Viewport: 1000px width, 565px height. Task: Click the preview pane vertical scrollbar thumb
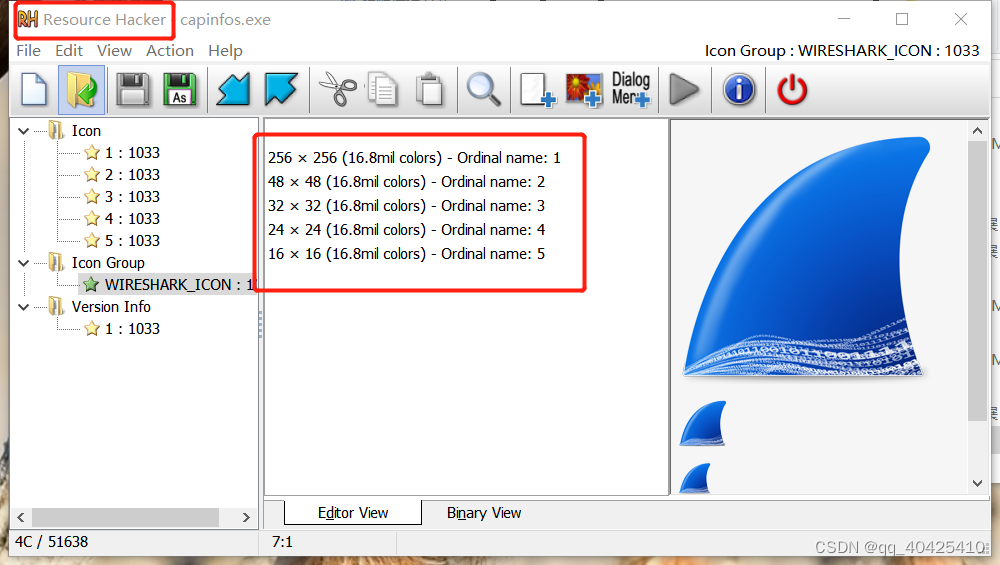[977, 281]
